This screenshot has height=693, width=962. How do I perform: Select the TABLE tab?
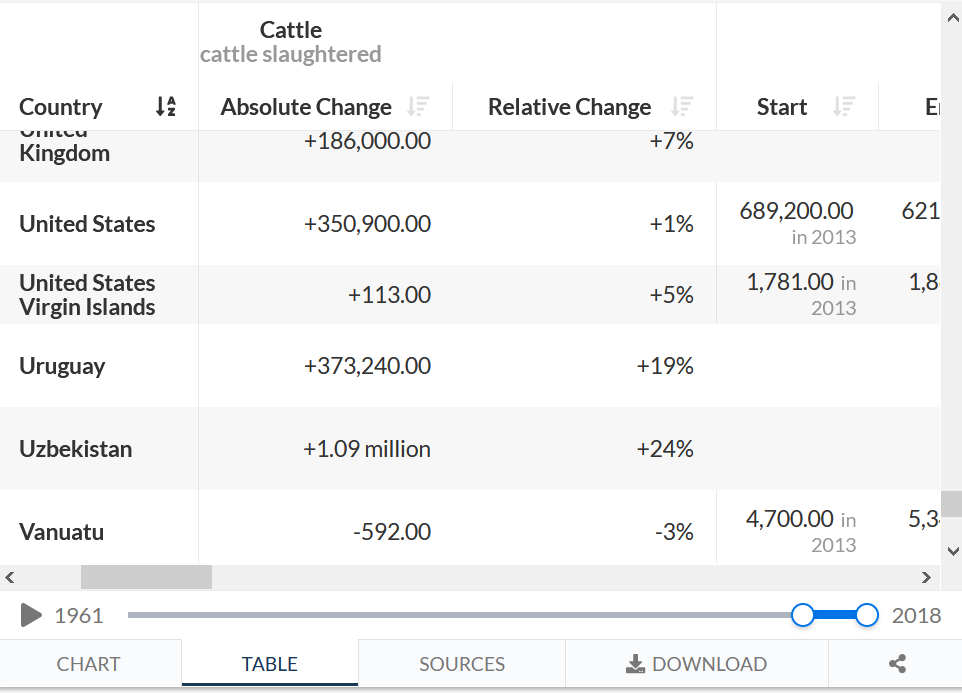point(270,664)
